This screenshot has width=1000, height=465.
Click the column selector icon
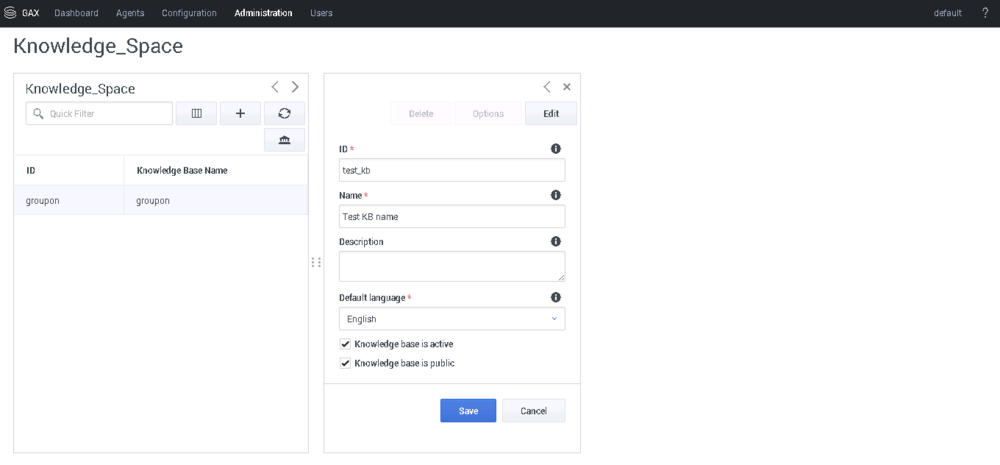[x=196, y=114]
